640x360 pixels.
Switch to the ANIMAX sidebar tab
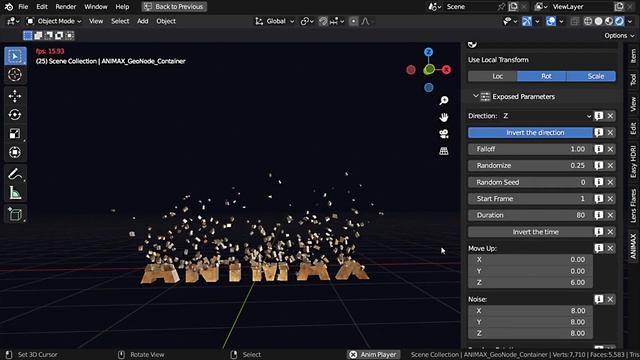[x=633, y=246]
